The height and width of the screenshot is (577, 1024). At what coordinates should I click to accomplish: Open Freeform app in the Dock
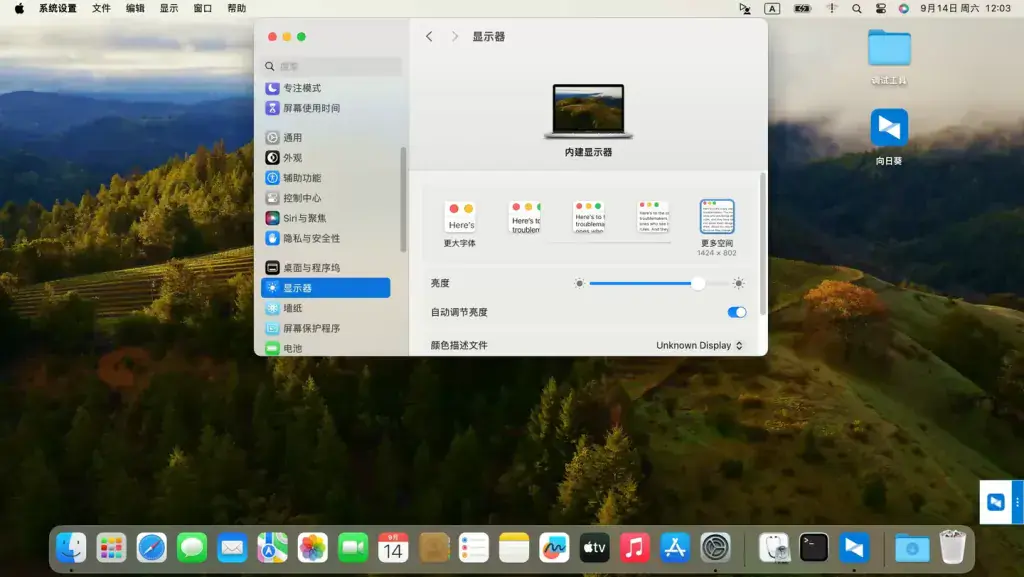[x=554, y=548]
